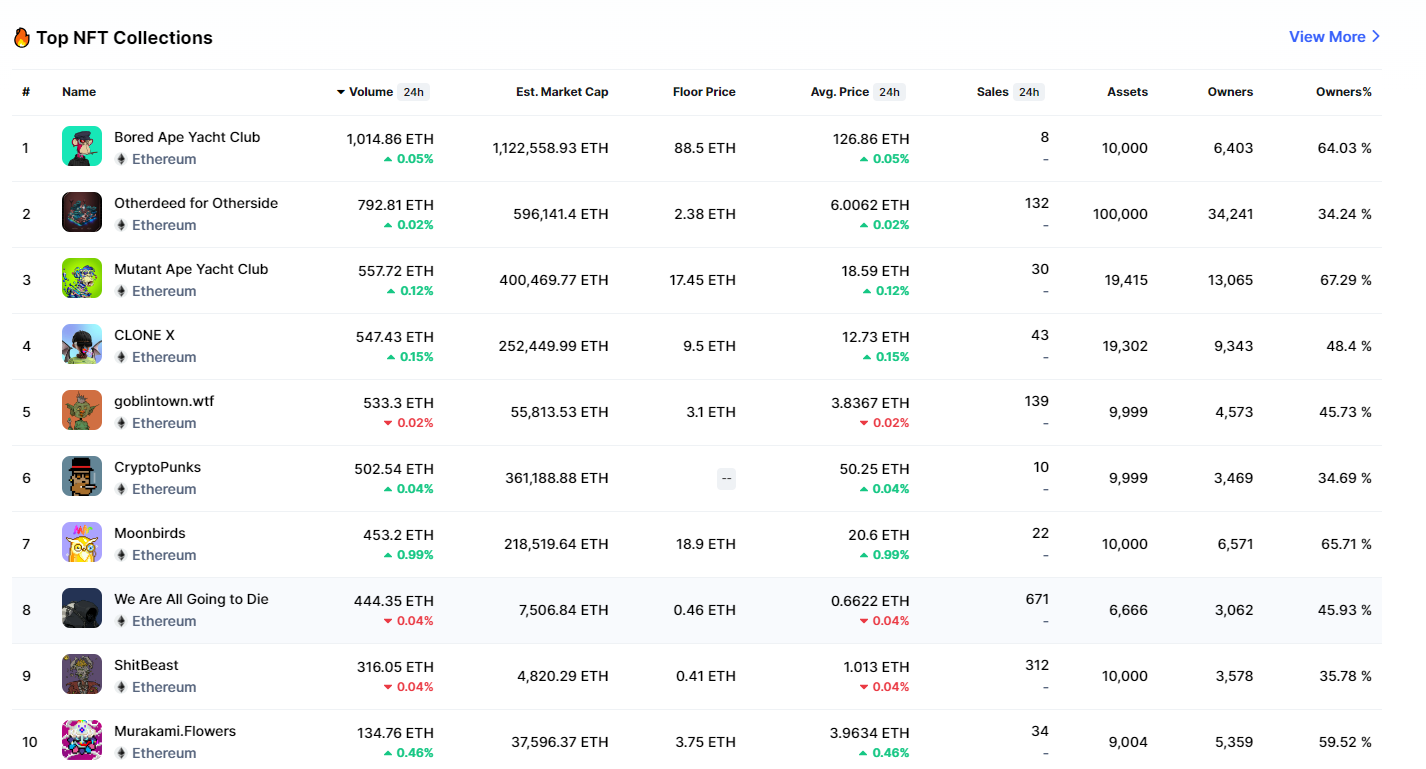Click the 502.54 ETH volume value
1426x769 pixels.
click(x=394, y=469)
